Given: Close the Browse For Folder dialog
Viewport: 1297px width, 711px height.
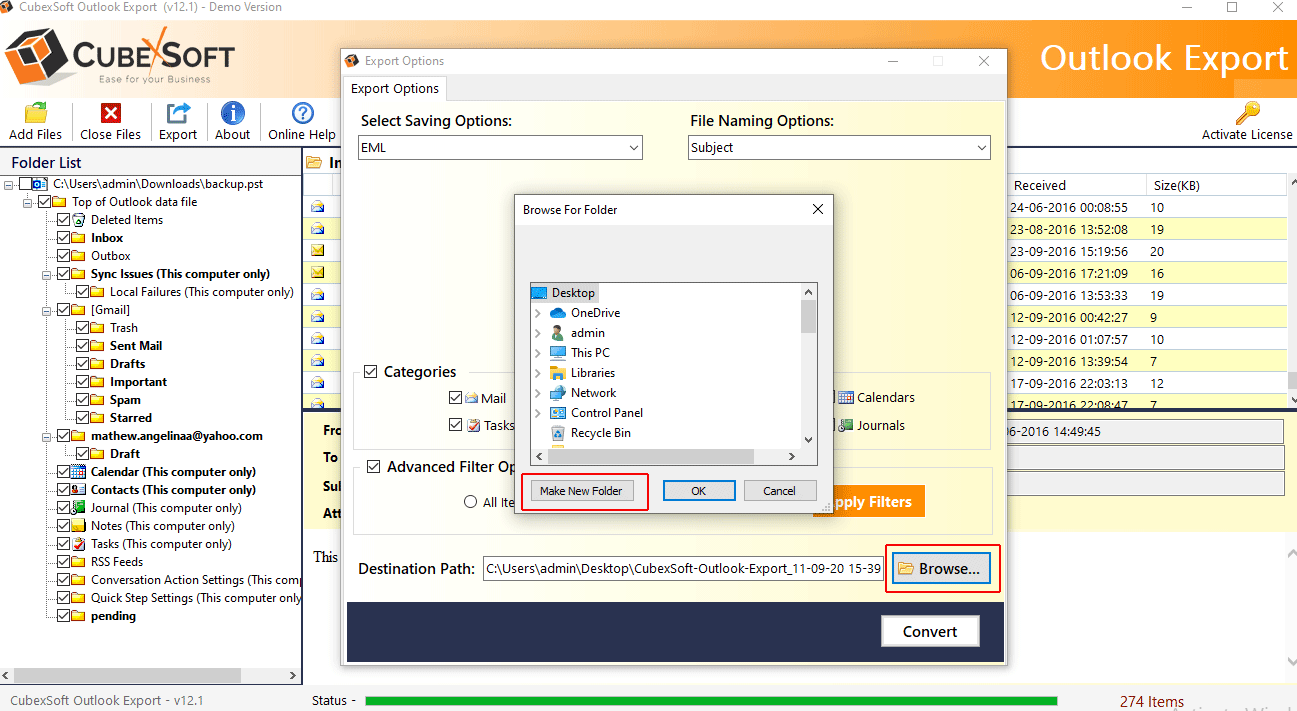Looking at the screenshot, I should click(x=818, y=210).
